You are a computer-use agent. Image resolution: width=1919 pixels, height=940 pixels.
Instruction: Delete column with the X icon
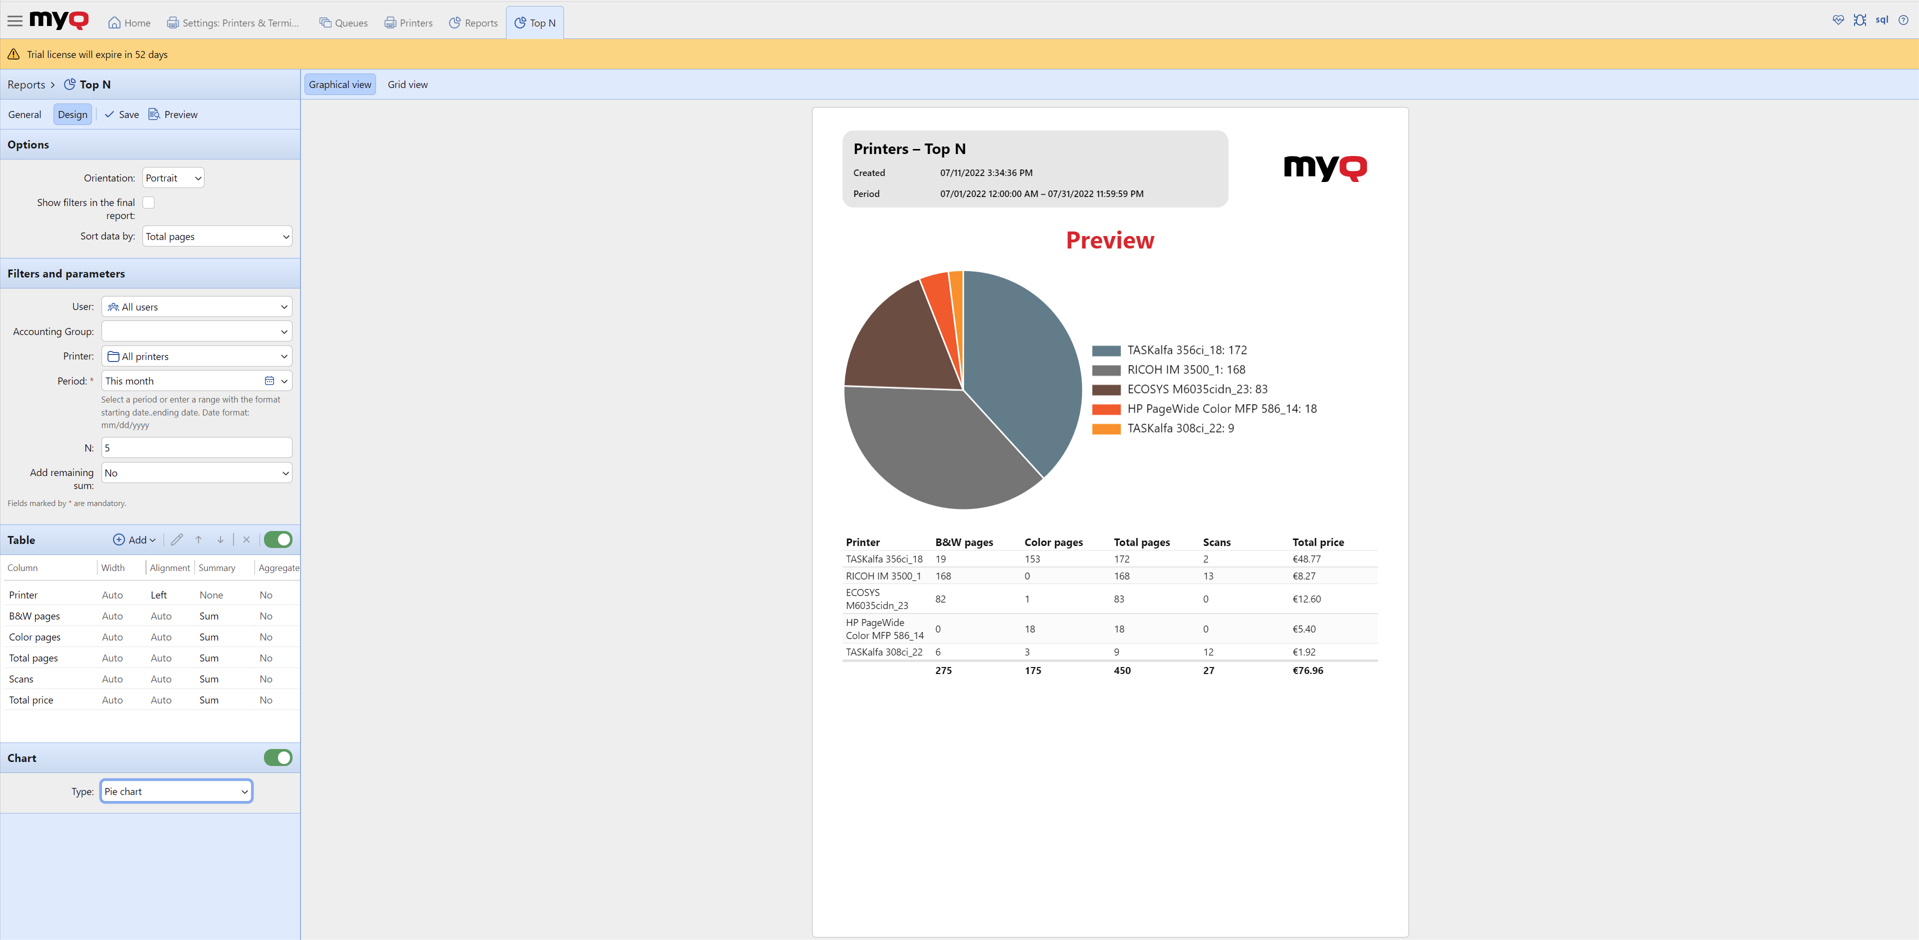(x=247, y=540)
